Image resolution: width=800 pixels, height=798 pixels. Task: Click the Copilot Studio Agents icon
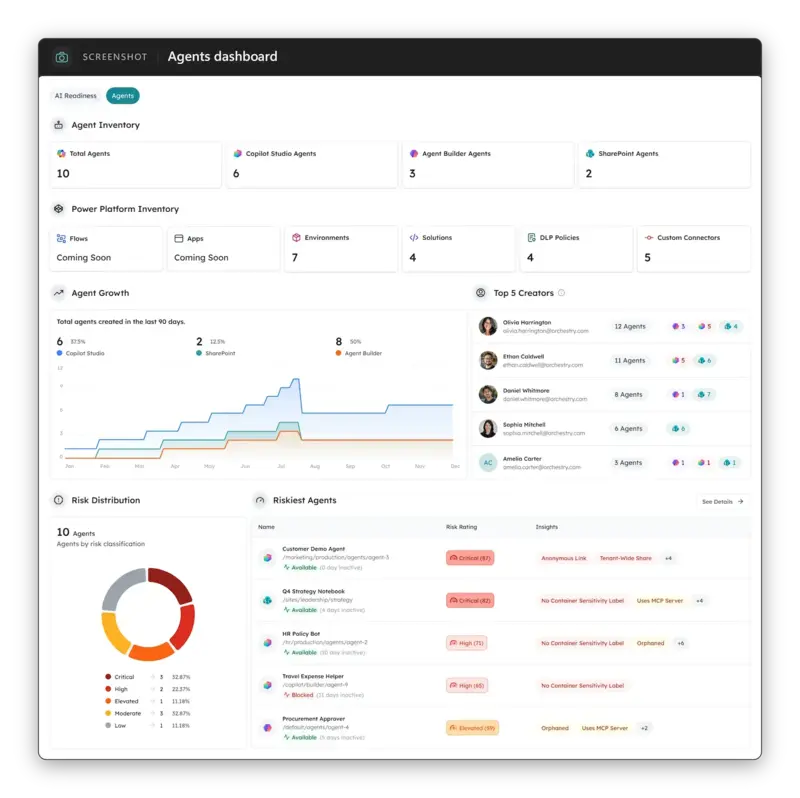click(237, 154)
